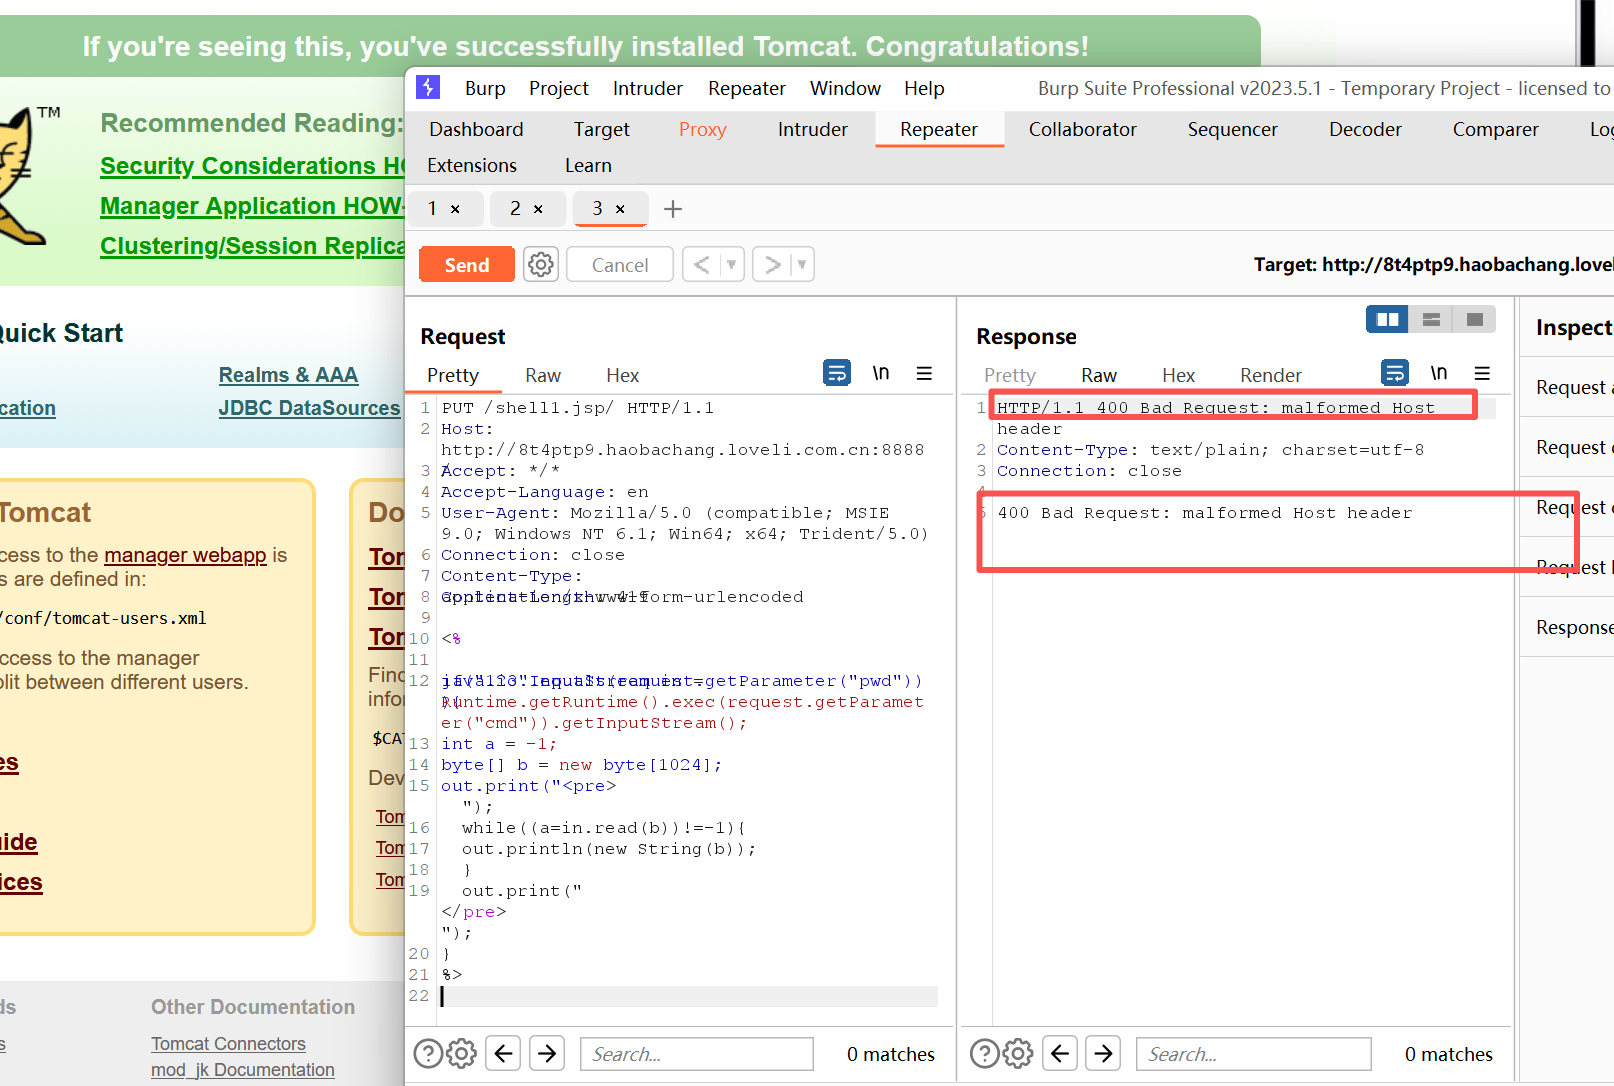
Task: Switch to the Dashboard tab
Action: [x=476, y=129]
